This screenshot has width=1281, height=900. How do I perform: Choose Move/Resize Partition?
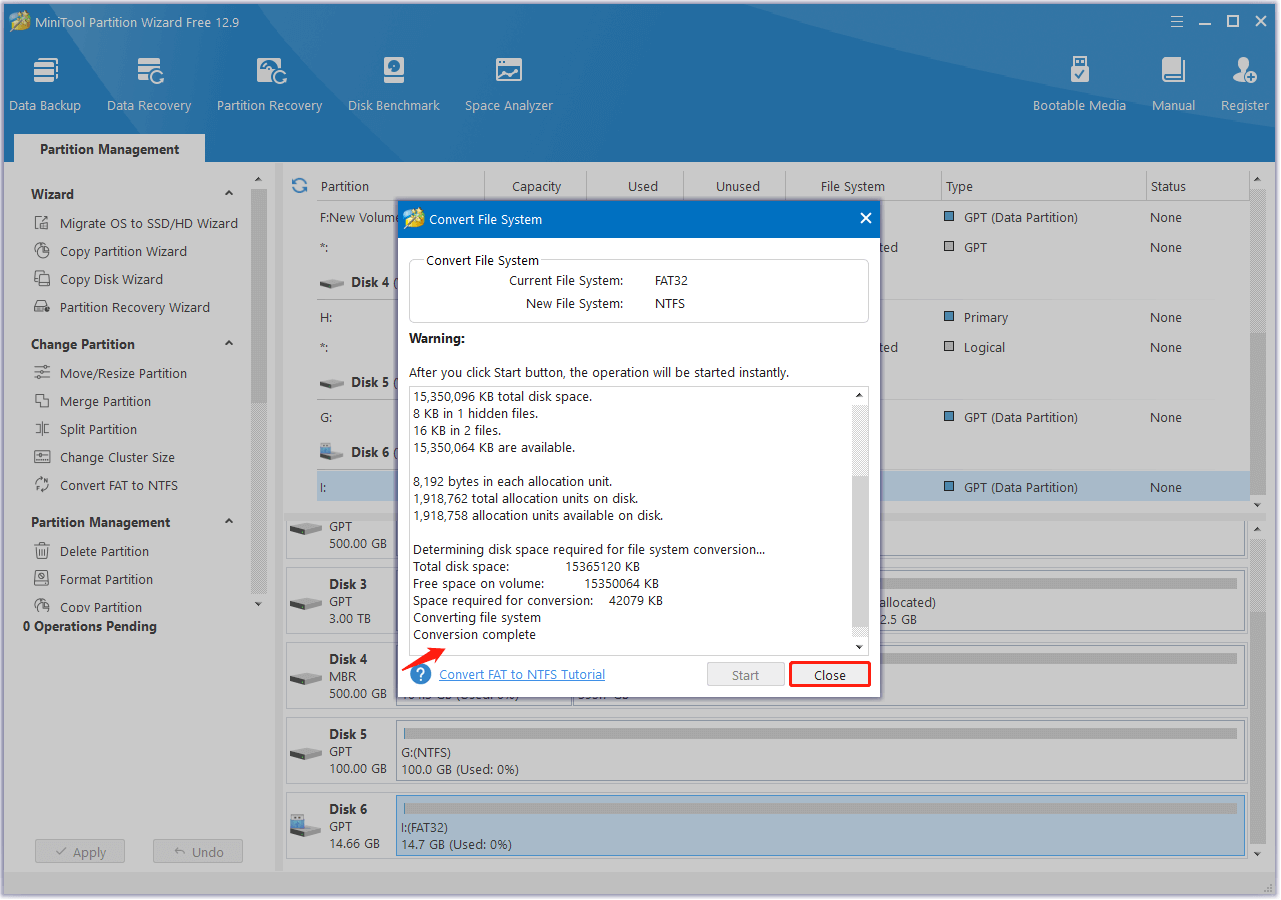123,373
